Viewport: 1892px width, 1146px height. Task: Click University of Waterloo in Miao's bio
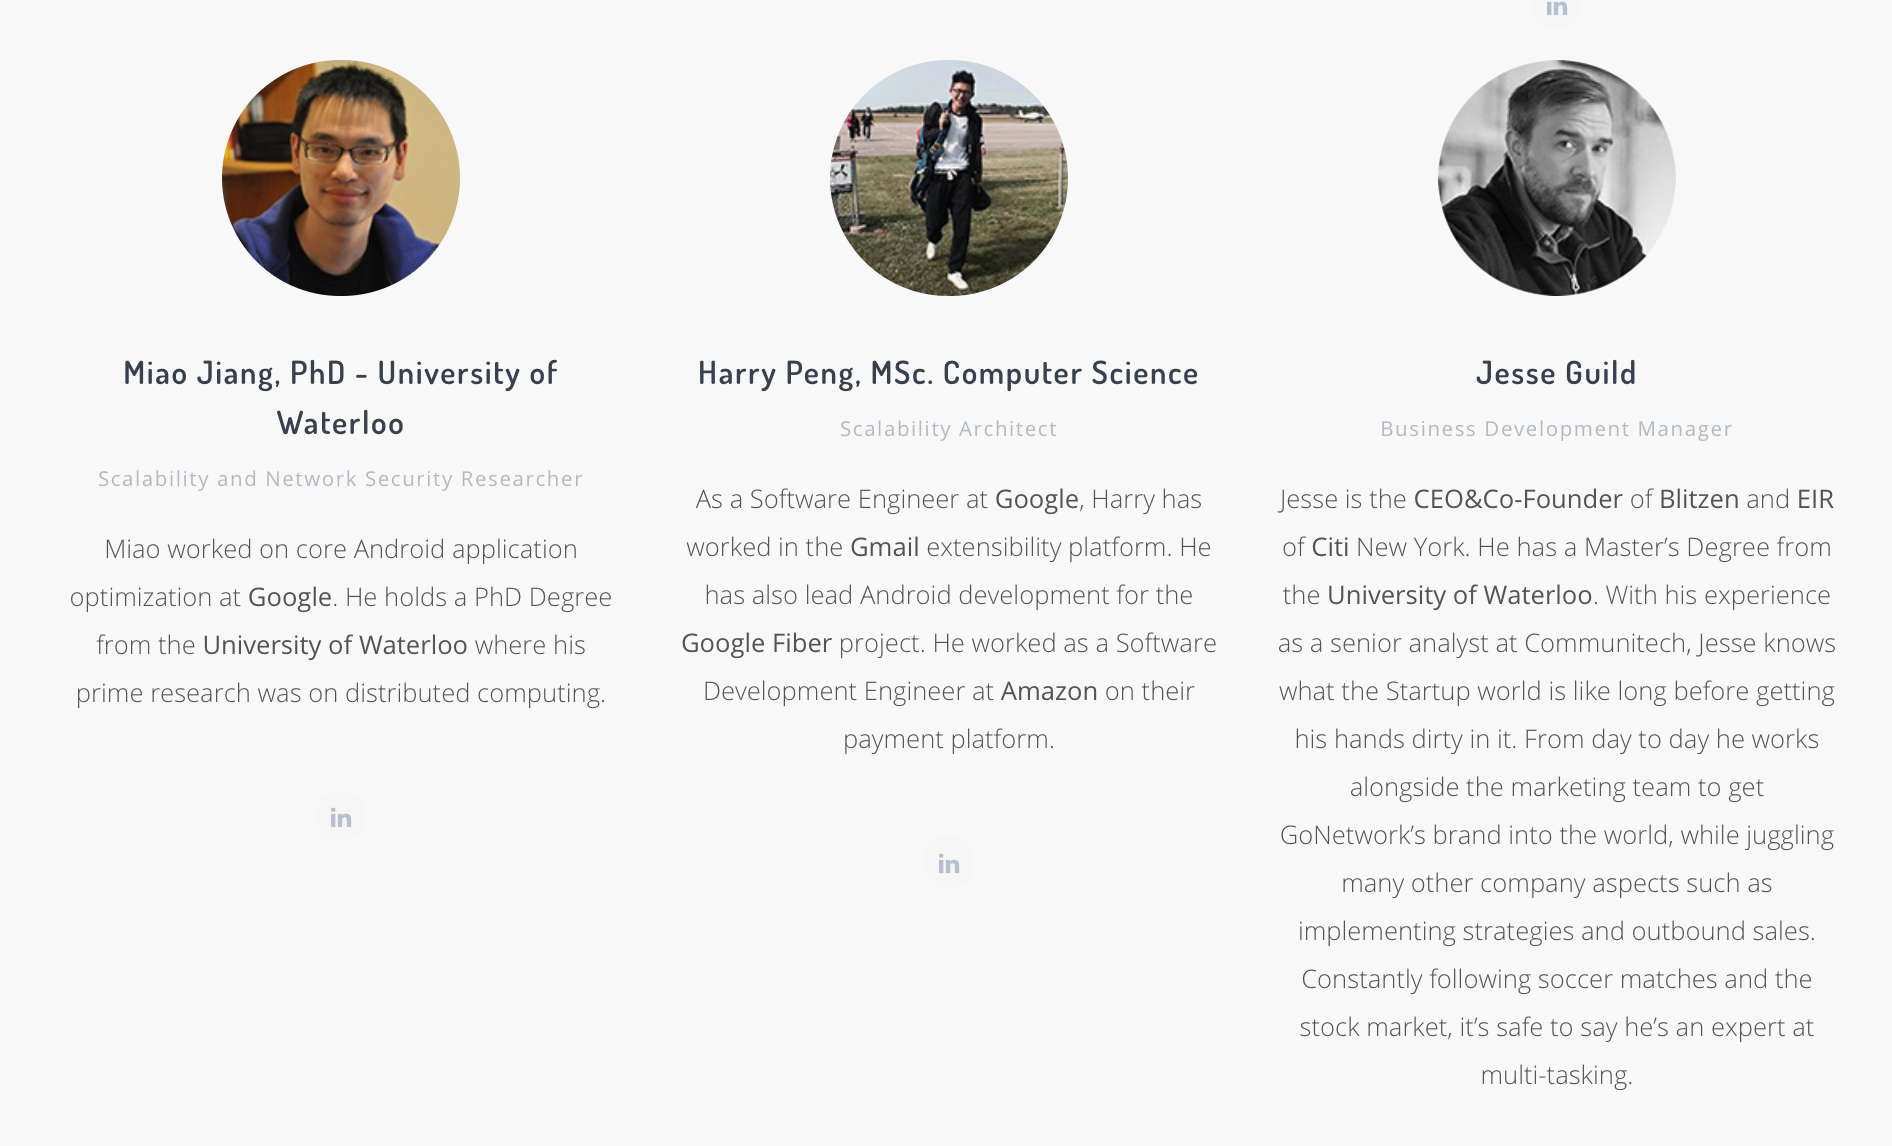335,645
